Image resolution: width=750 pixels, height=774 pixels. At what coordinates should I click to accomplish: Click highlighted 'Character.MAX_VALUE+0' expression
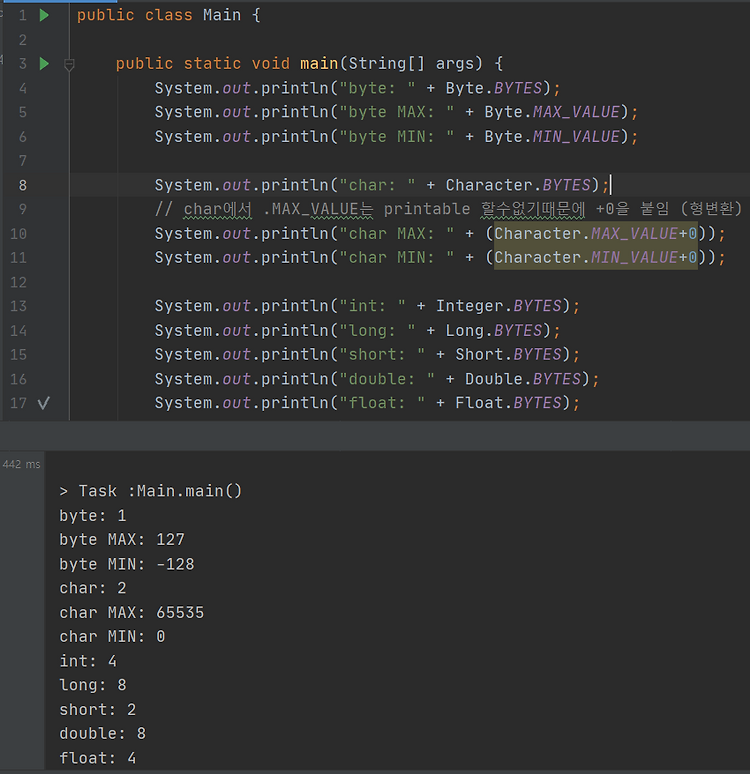tap(596, 233)
